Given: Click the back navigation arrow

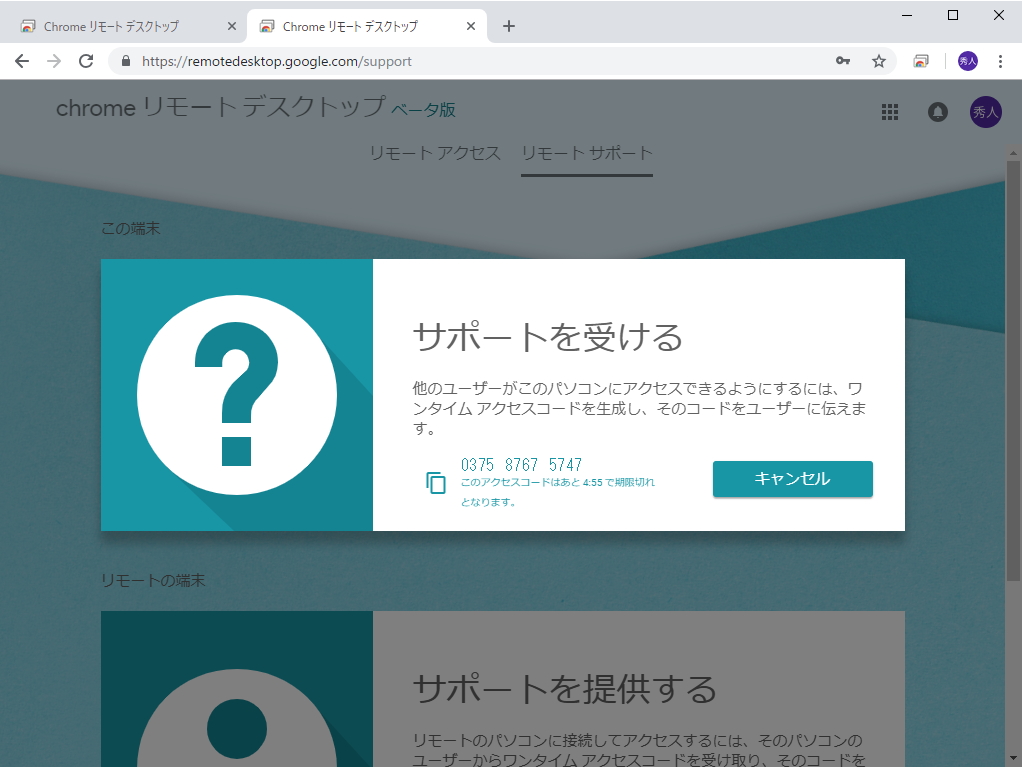Looking at the screenshot, I should tap(21, 61).
